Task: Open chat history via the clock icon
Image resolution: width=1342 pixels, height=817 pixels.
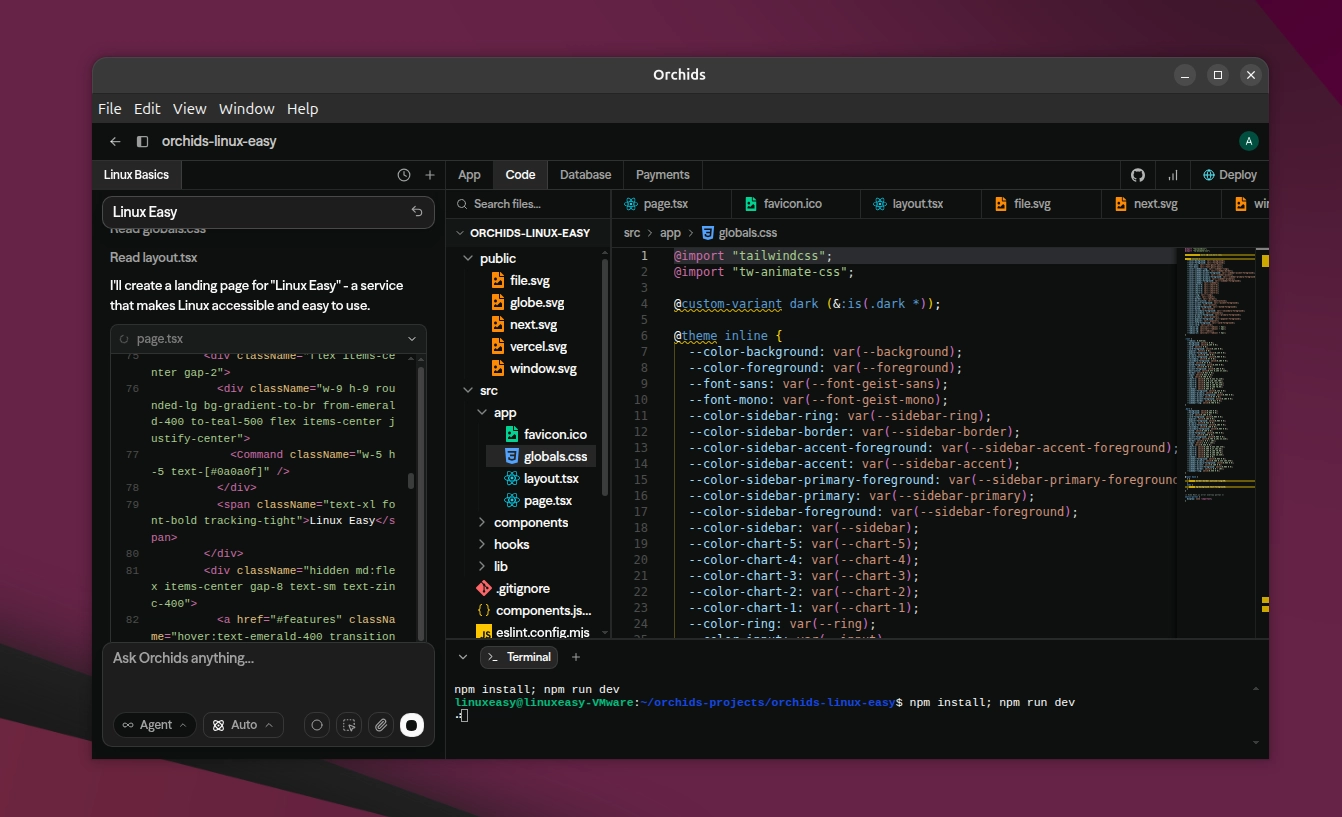Action: point(405,174)
